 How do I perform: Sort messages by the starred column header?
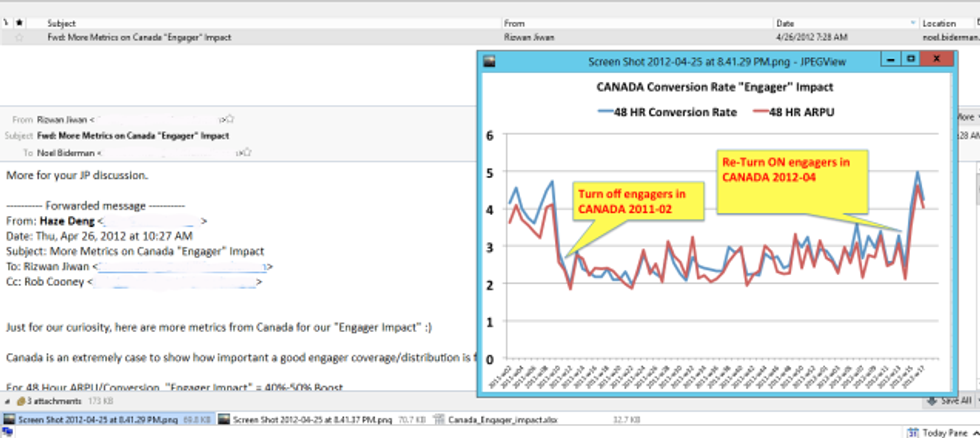coord(19,22)
